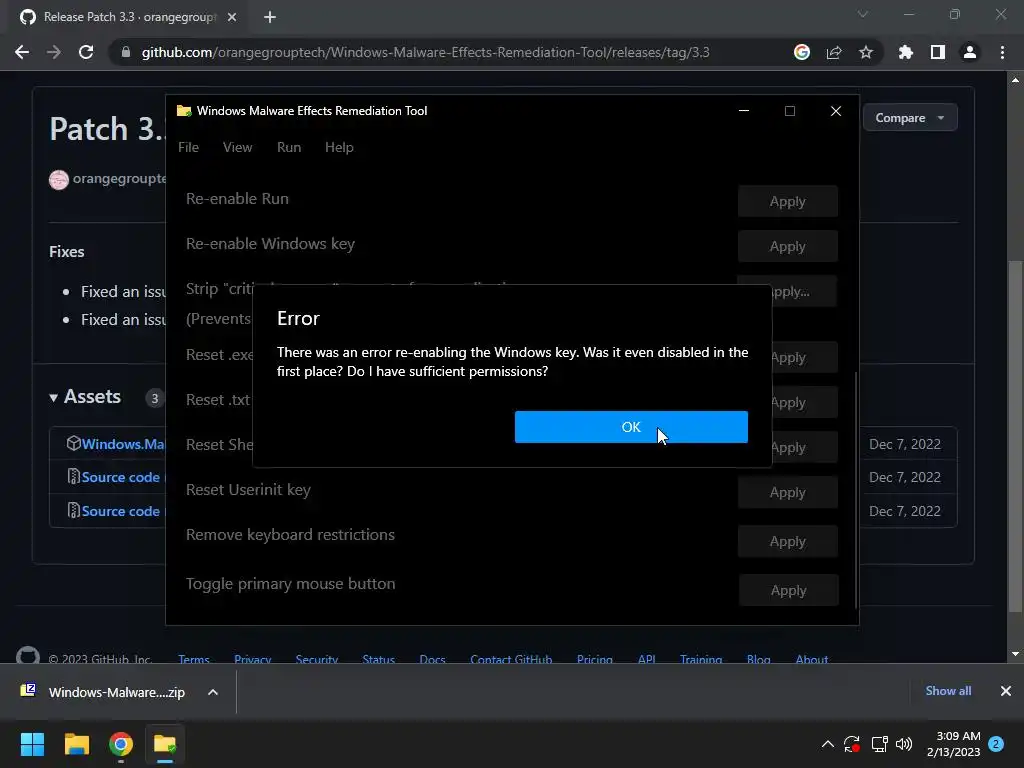The image size is (1024, 768).
Task: Open the Status footer link
Action: coord(378,659)
